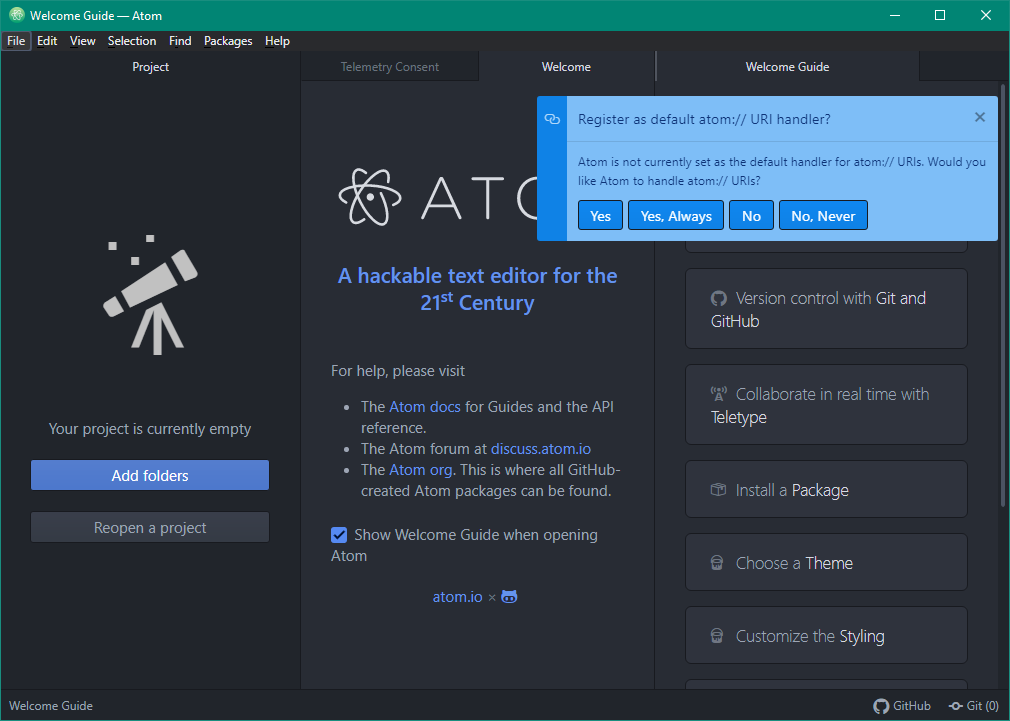Open the atom.io link

tap(457, 597)
